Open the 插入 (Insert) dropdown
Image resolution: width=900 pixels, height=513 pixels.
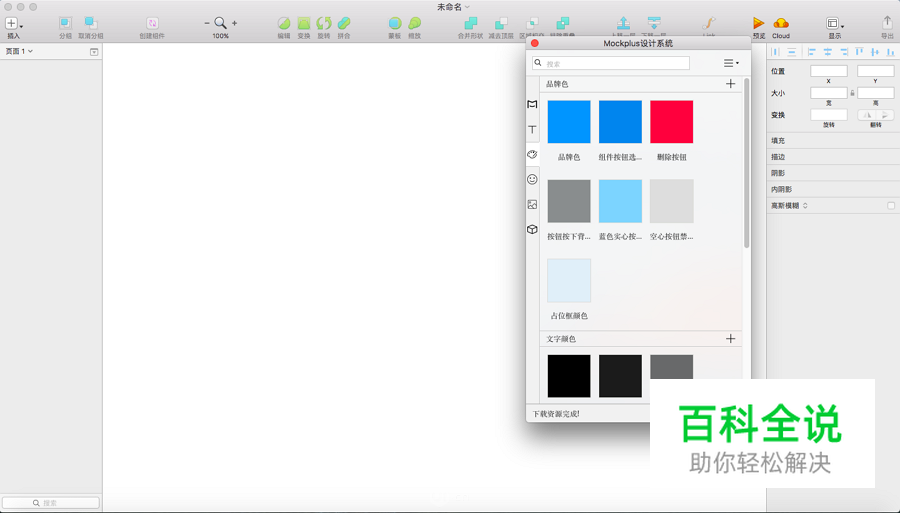(14, 24)
